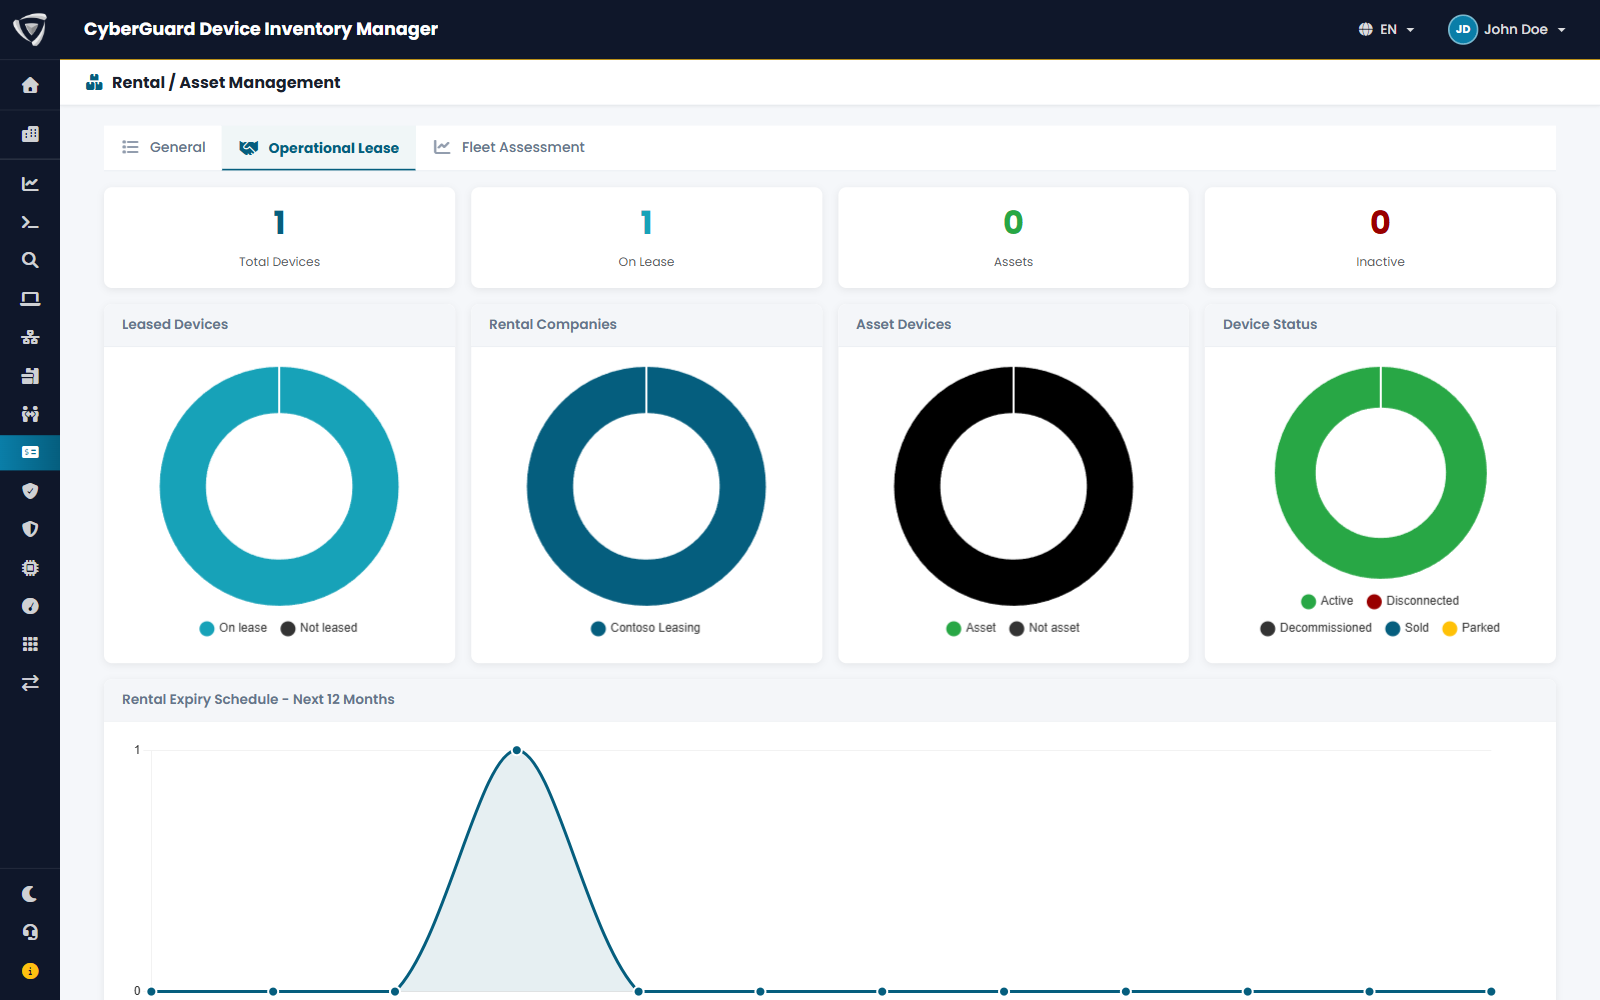
Task: Click the Inactive count card
Action: pos(1380,238)
